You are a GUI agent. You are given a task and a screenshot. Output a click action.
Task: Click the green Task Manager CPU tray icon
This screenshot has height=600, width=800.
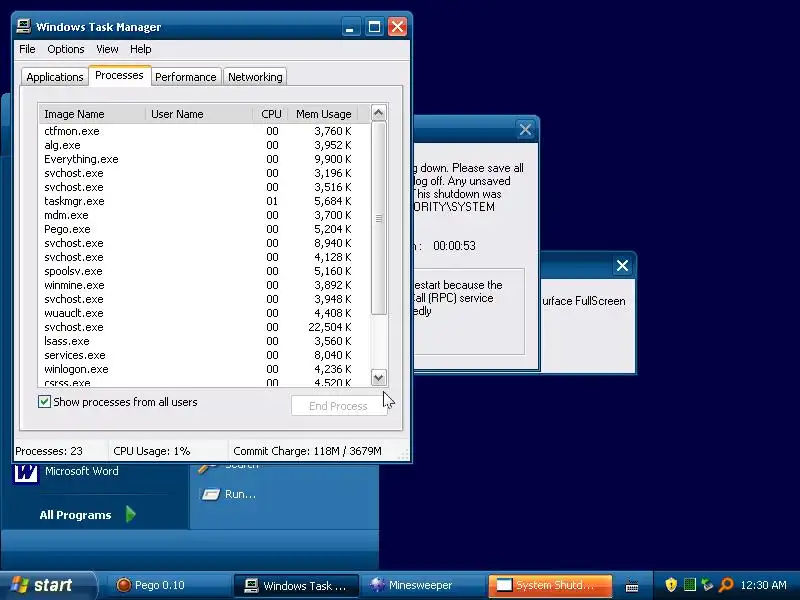coord(689,585)
